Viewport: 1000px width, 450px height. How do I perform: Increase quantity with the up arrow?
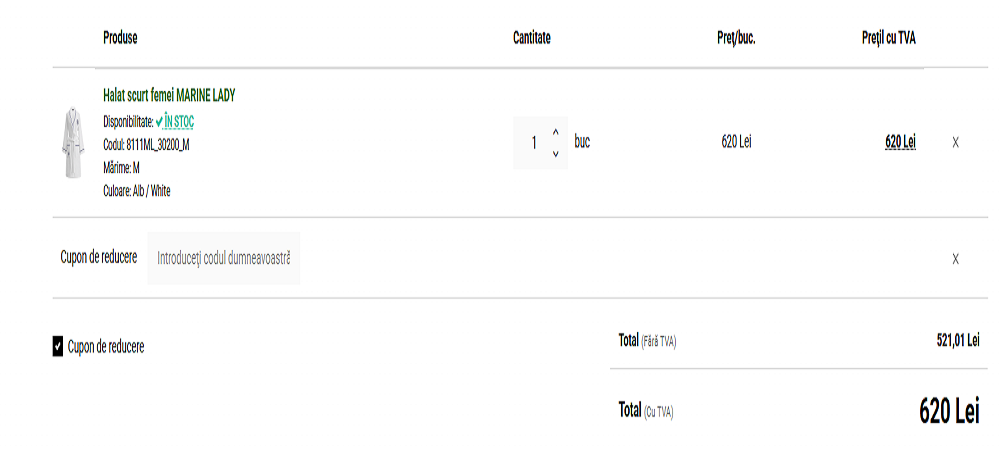pyautogui.click(x=555, y=132)
